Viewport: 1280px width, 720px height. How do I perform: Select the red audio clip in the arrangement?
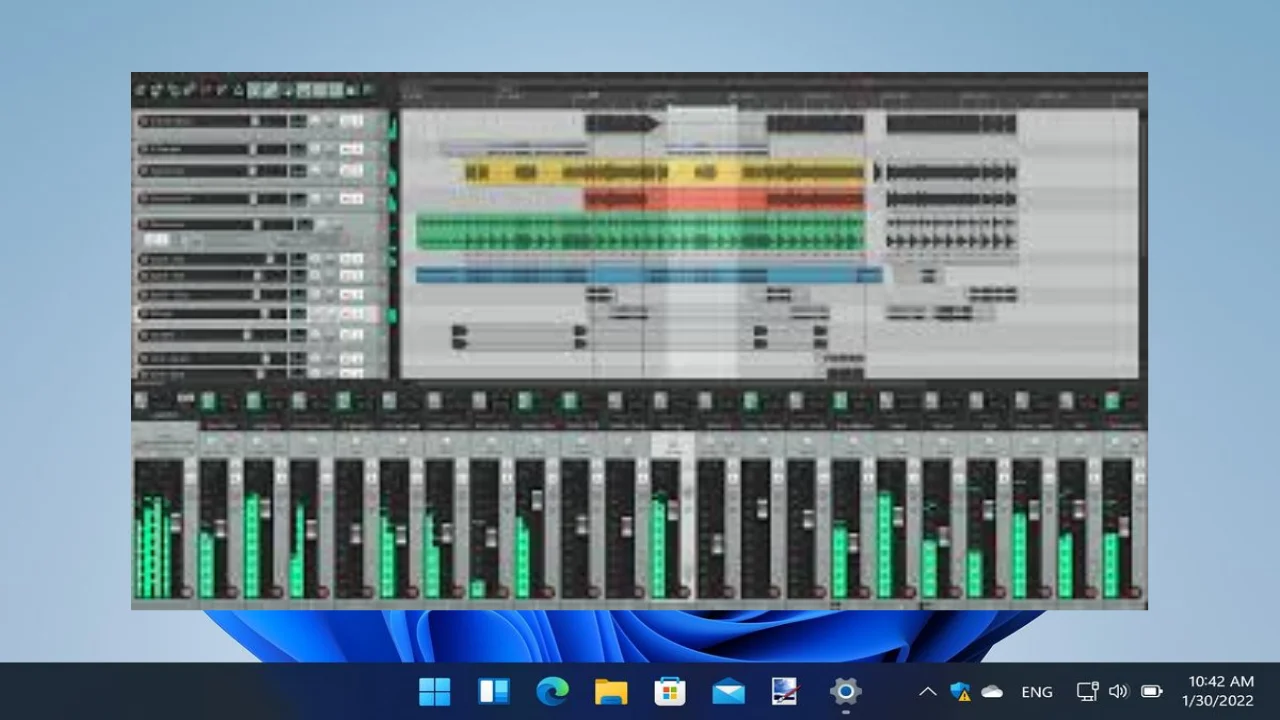[724, 198]
